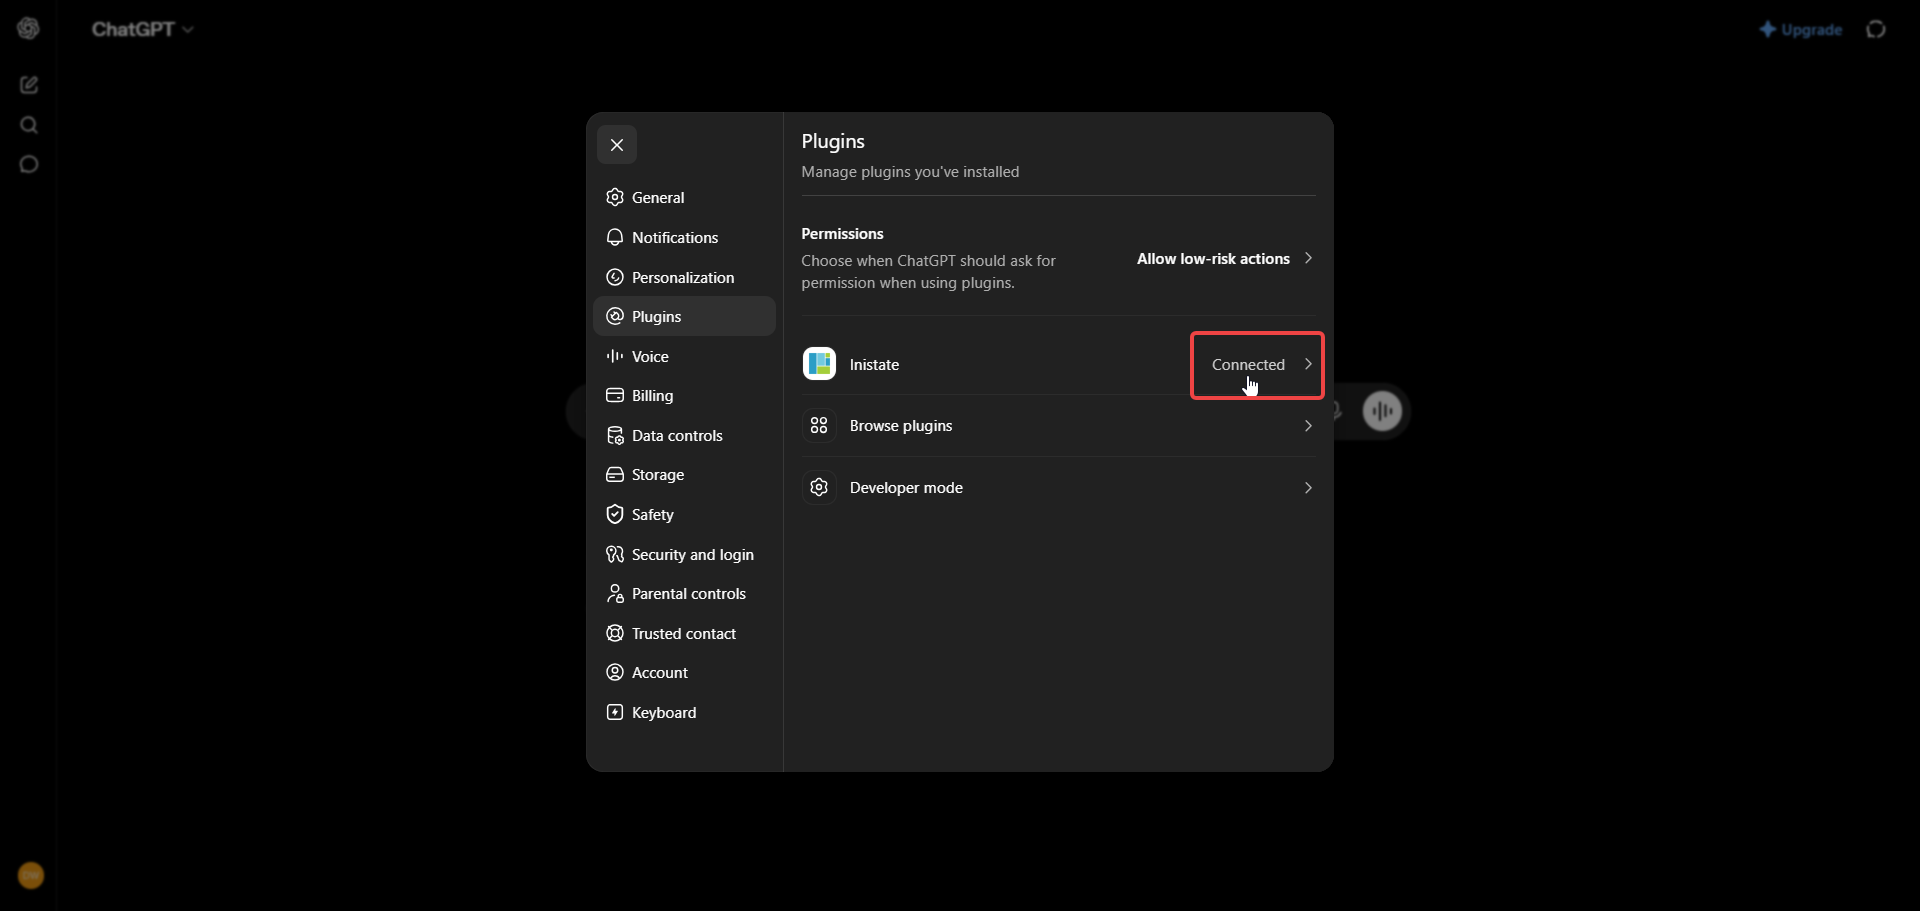Open Personalization settings section
Viewport: 1920px width, 911px height.
pos(684,278)
